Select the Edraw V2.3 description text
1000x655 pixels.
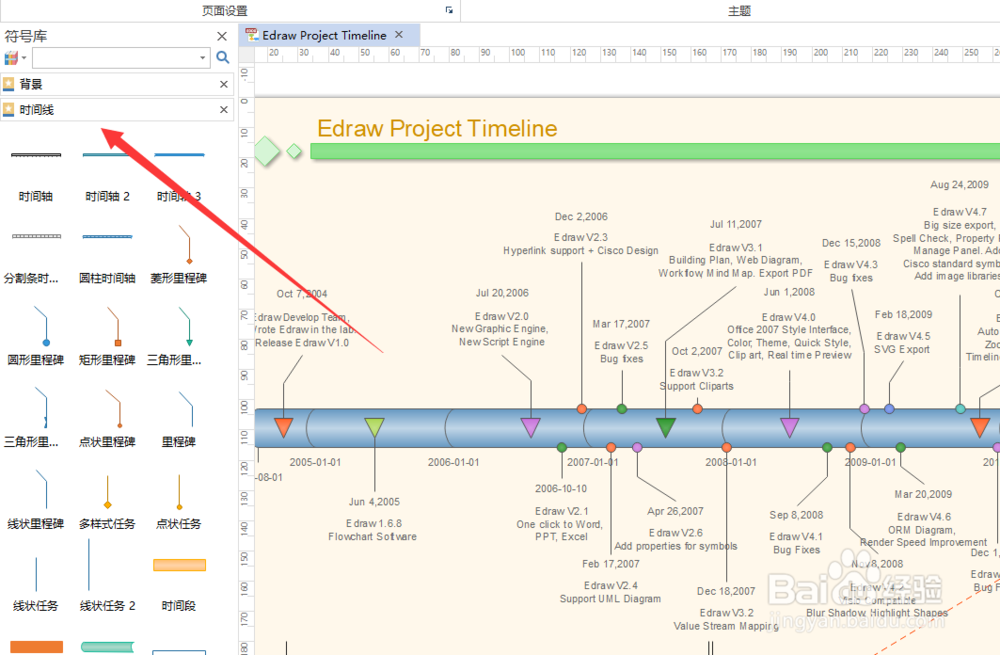click(581, 244)
